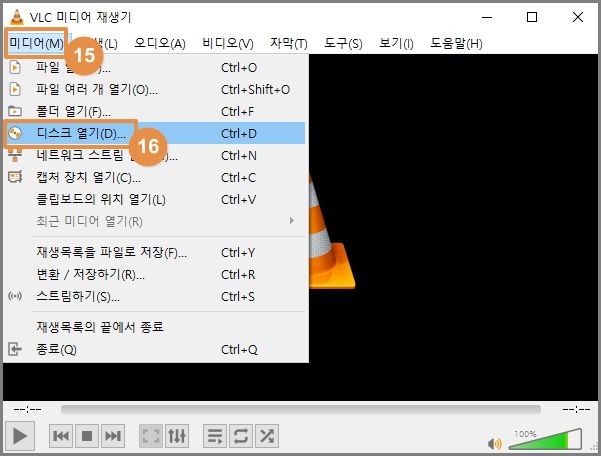601x456 pixels.
Task: Click the network stream icon
Action: click(x=15, y=155)
